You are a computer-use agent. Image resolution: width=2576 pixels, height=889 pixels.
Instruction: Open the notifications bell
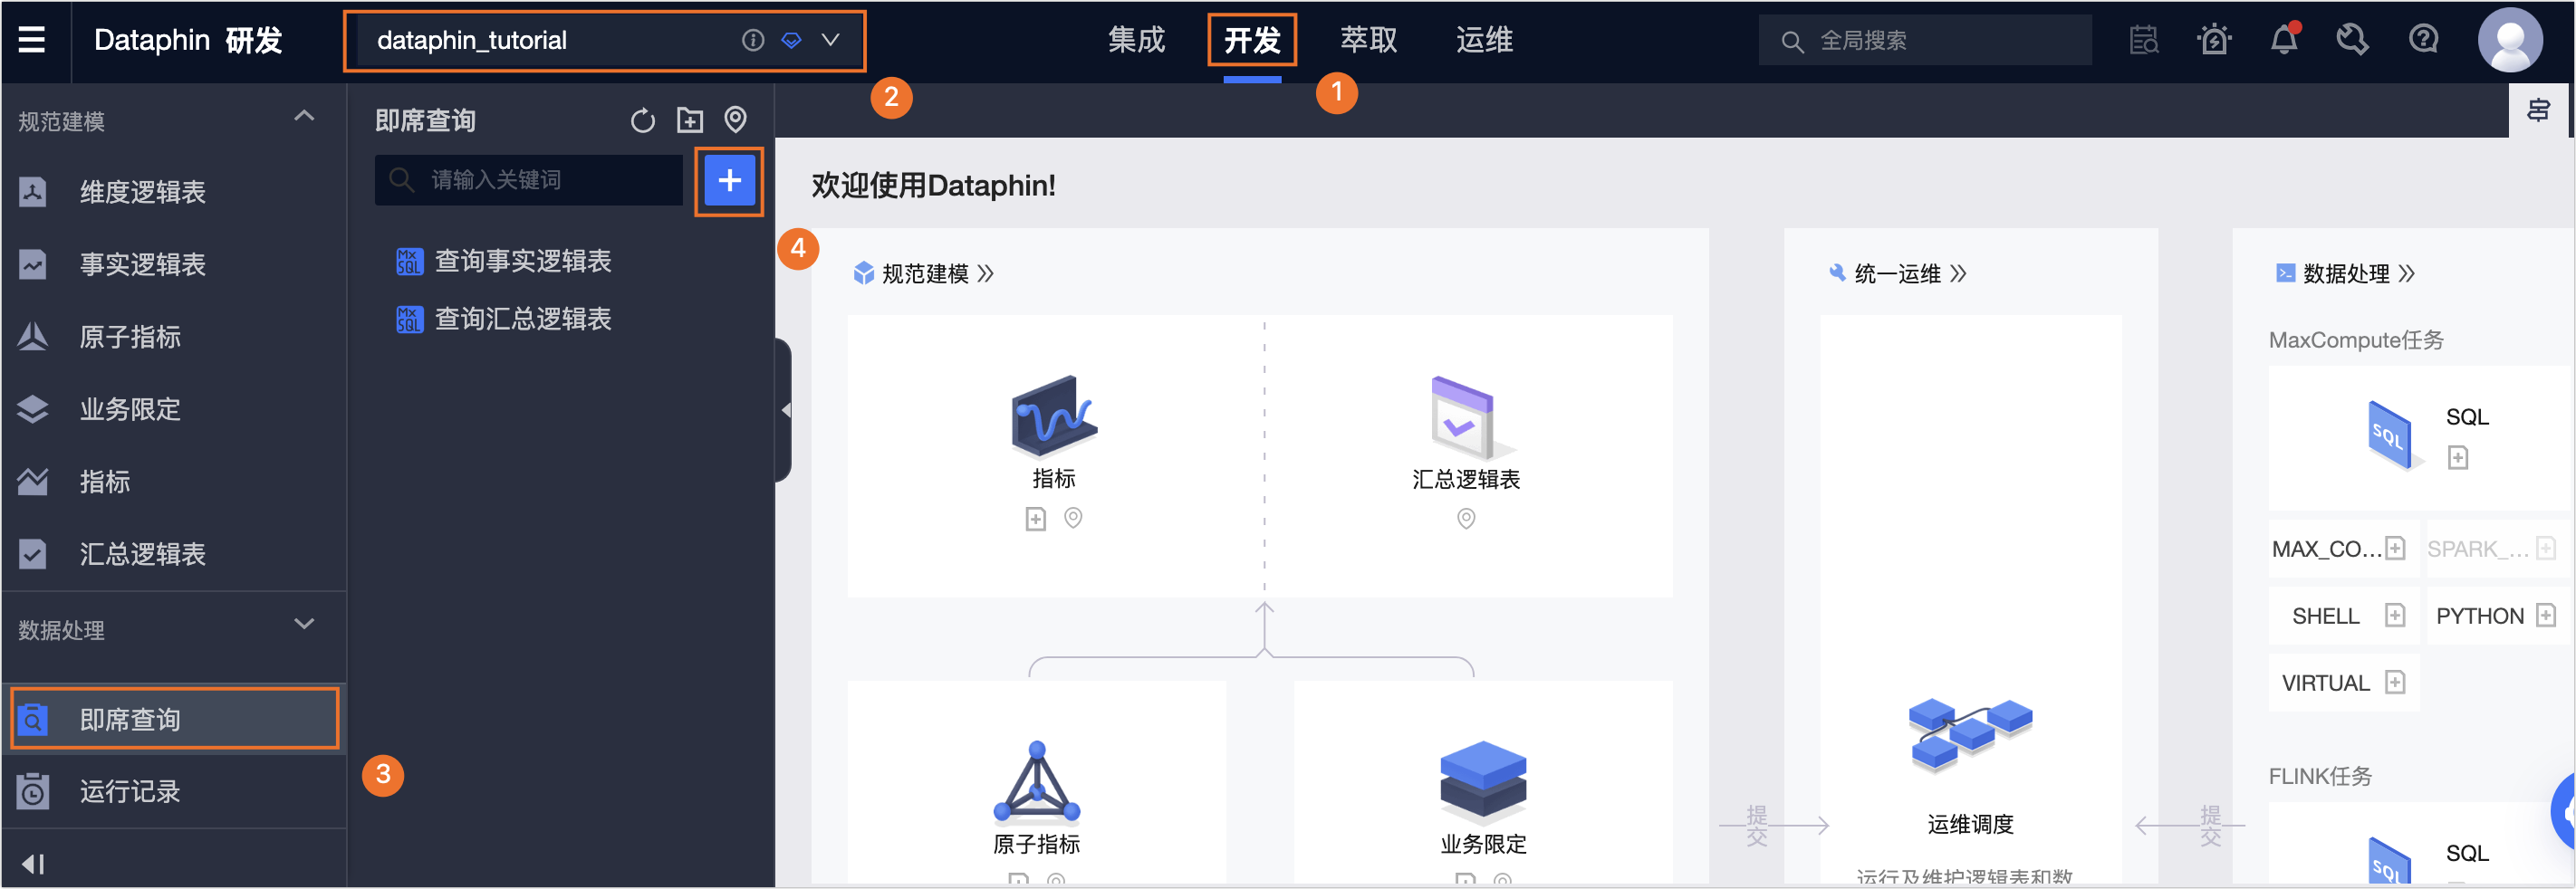pyautogui.click(x=2284, y=40)
